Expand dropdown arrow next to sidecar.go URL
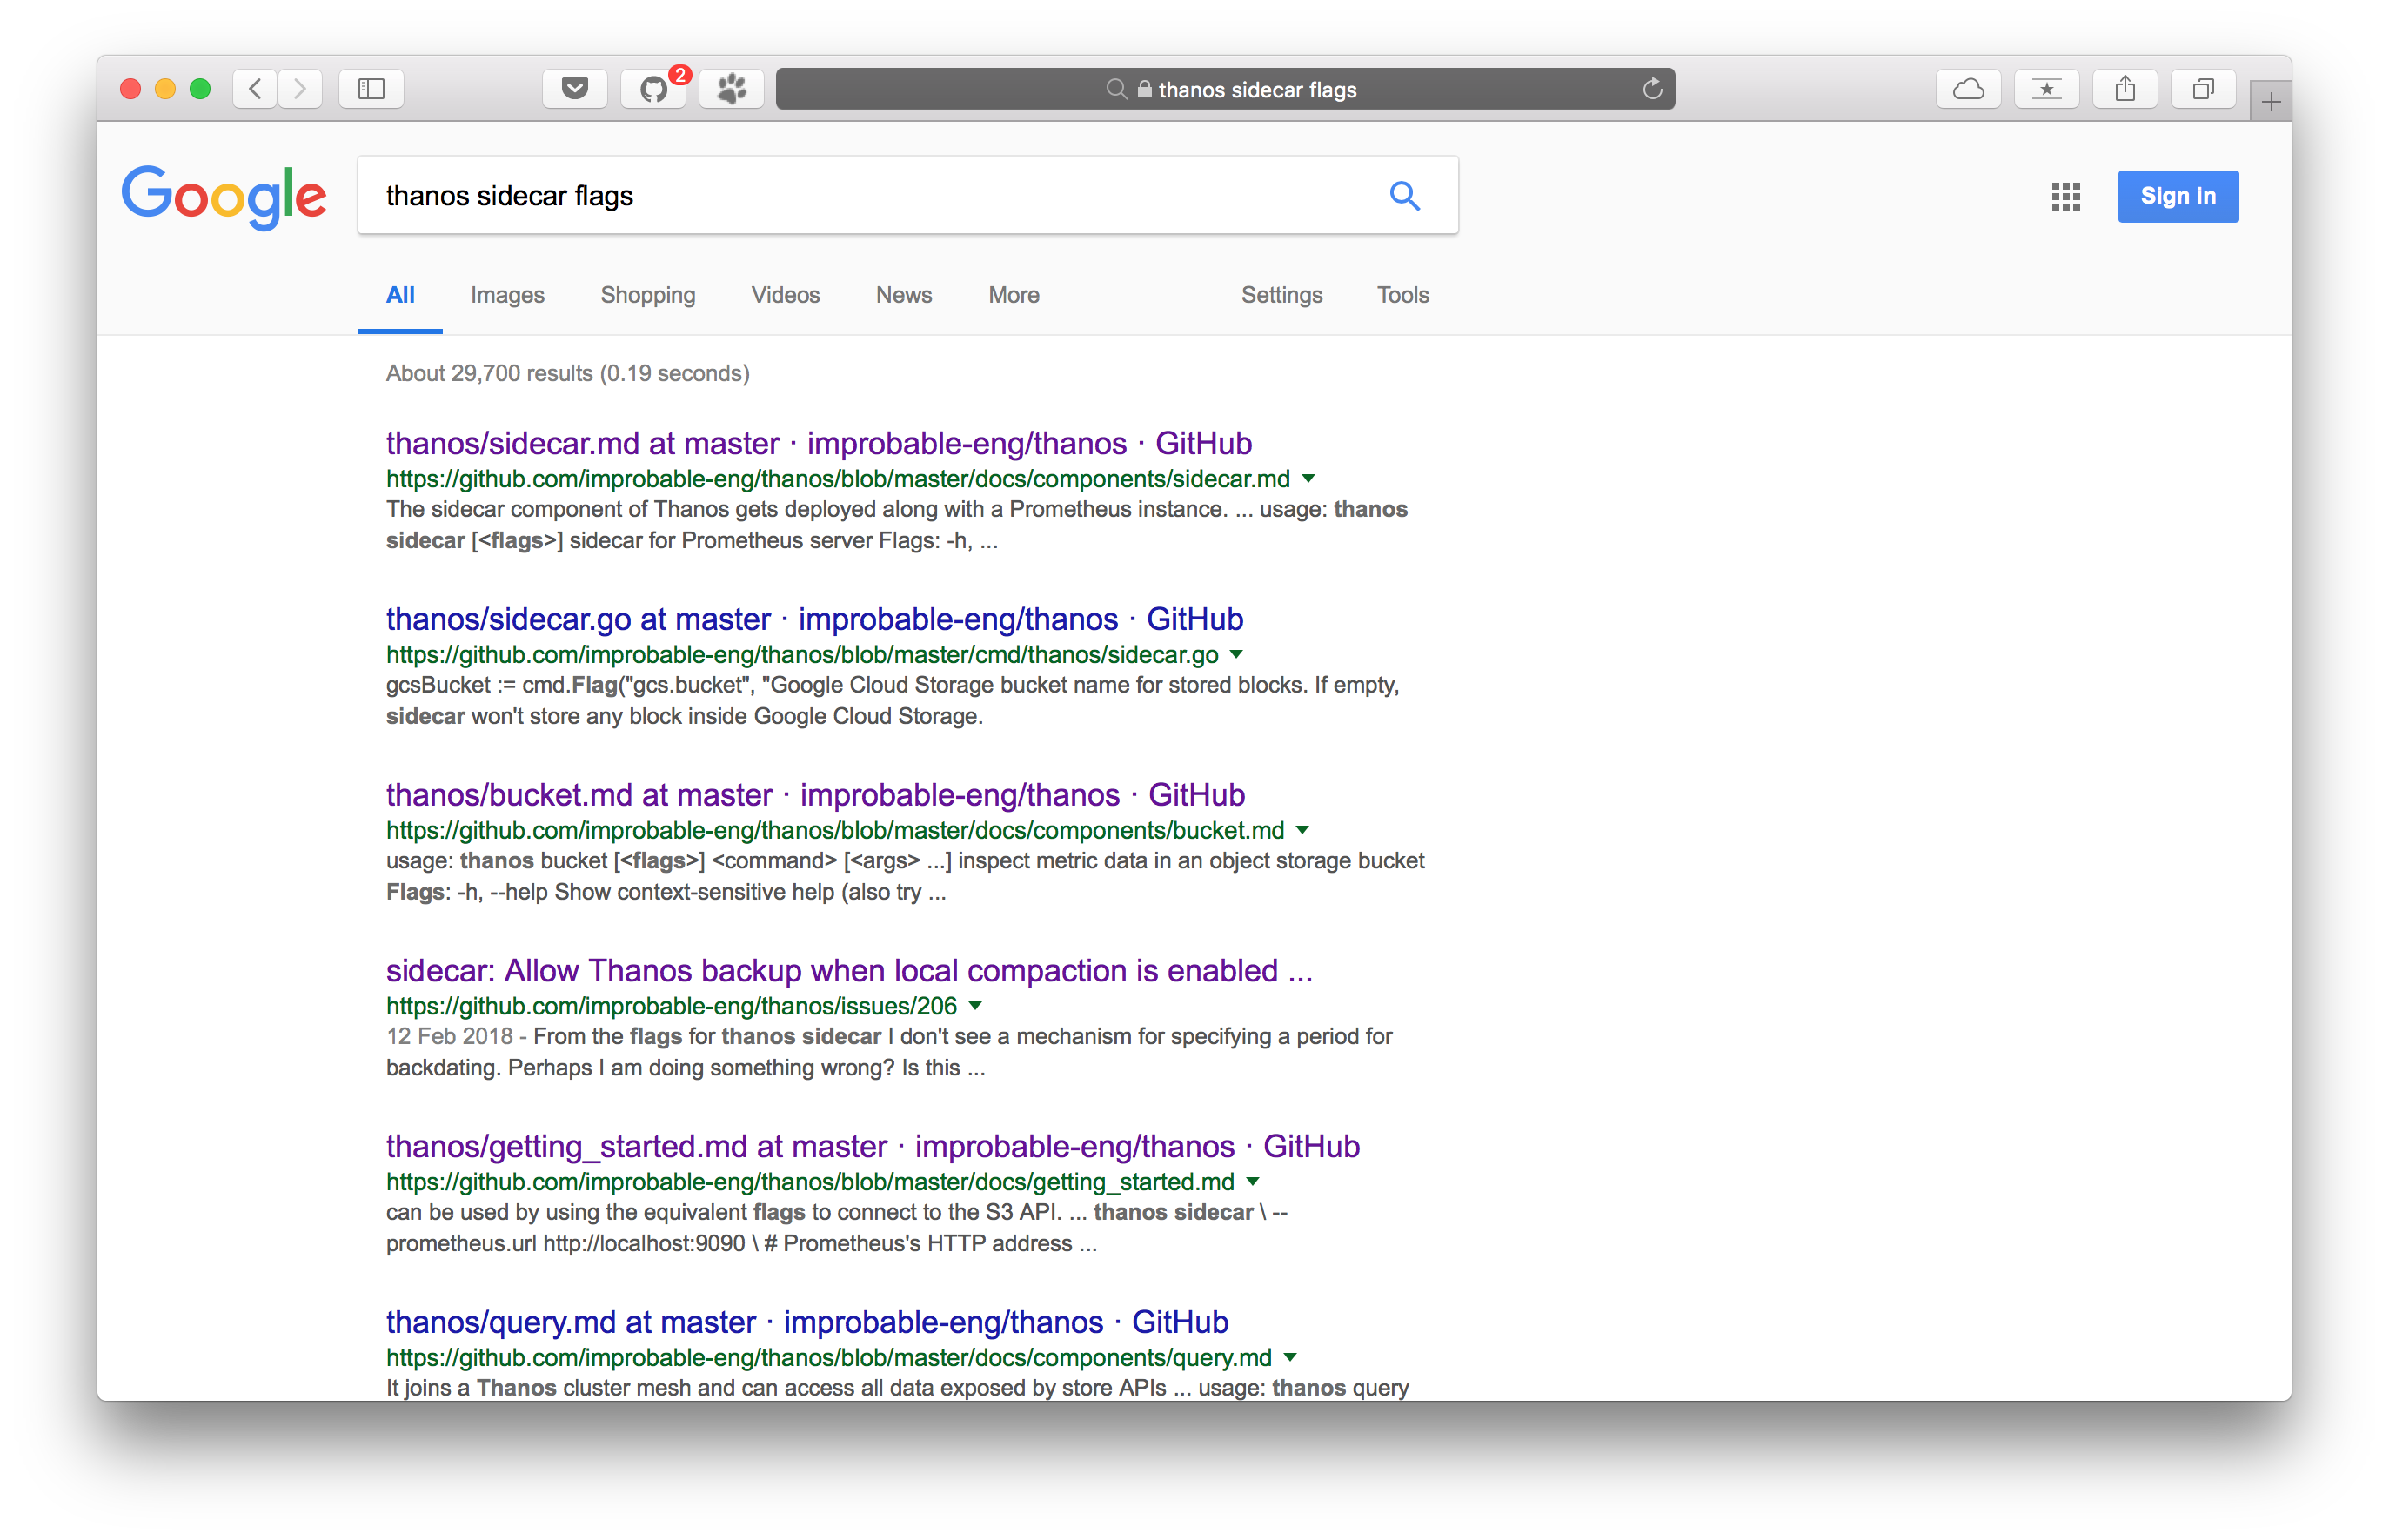 (x=1236, y=655)
